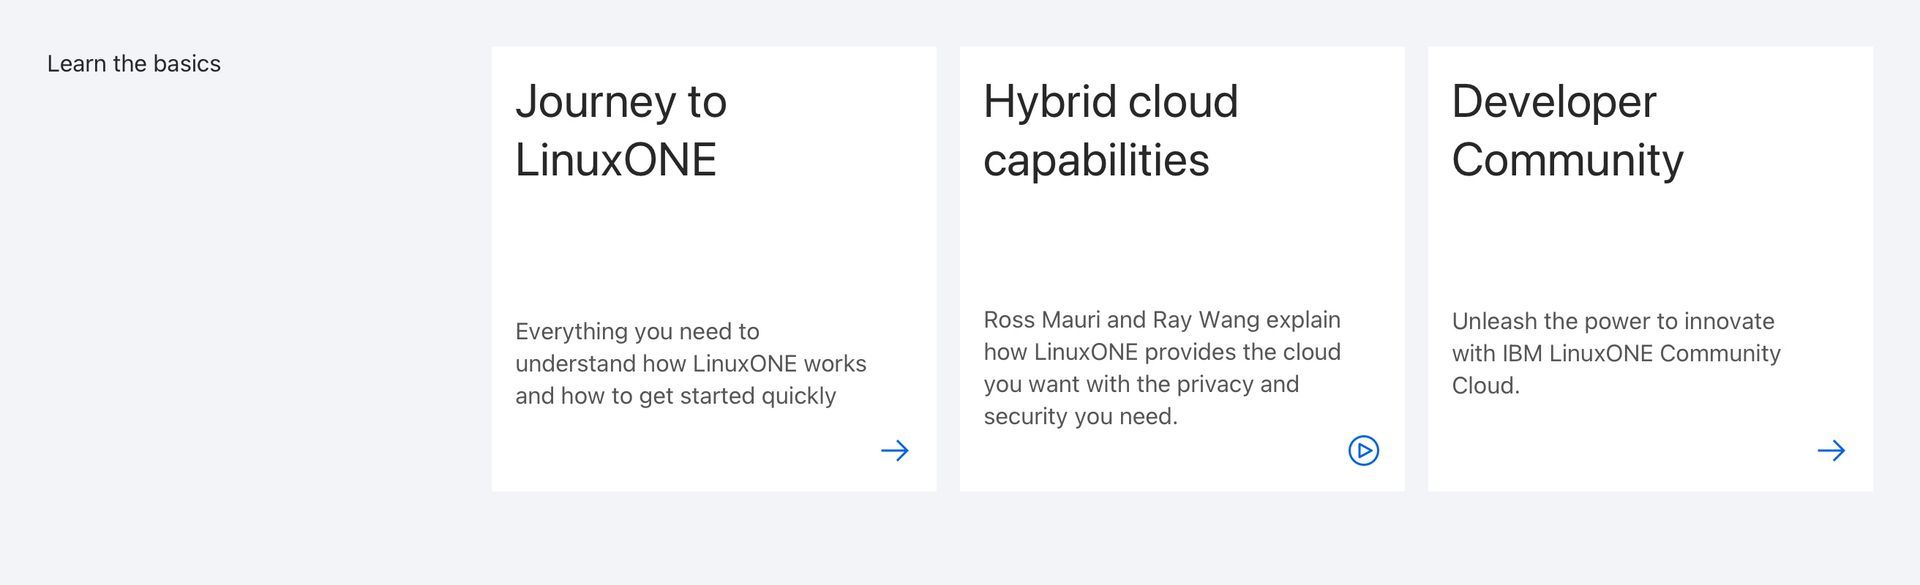The image size is (1920, 585).
Task: Open the Developer Community heading
Action: [x=1567, y=130]
